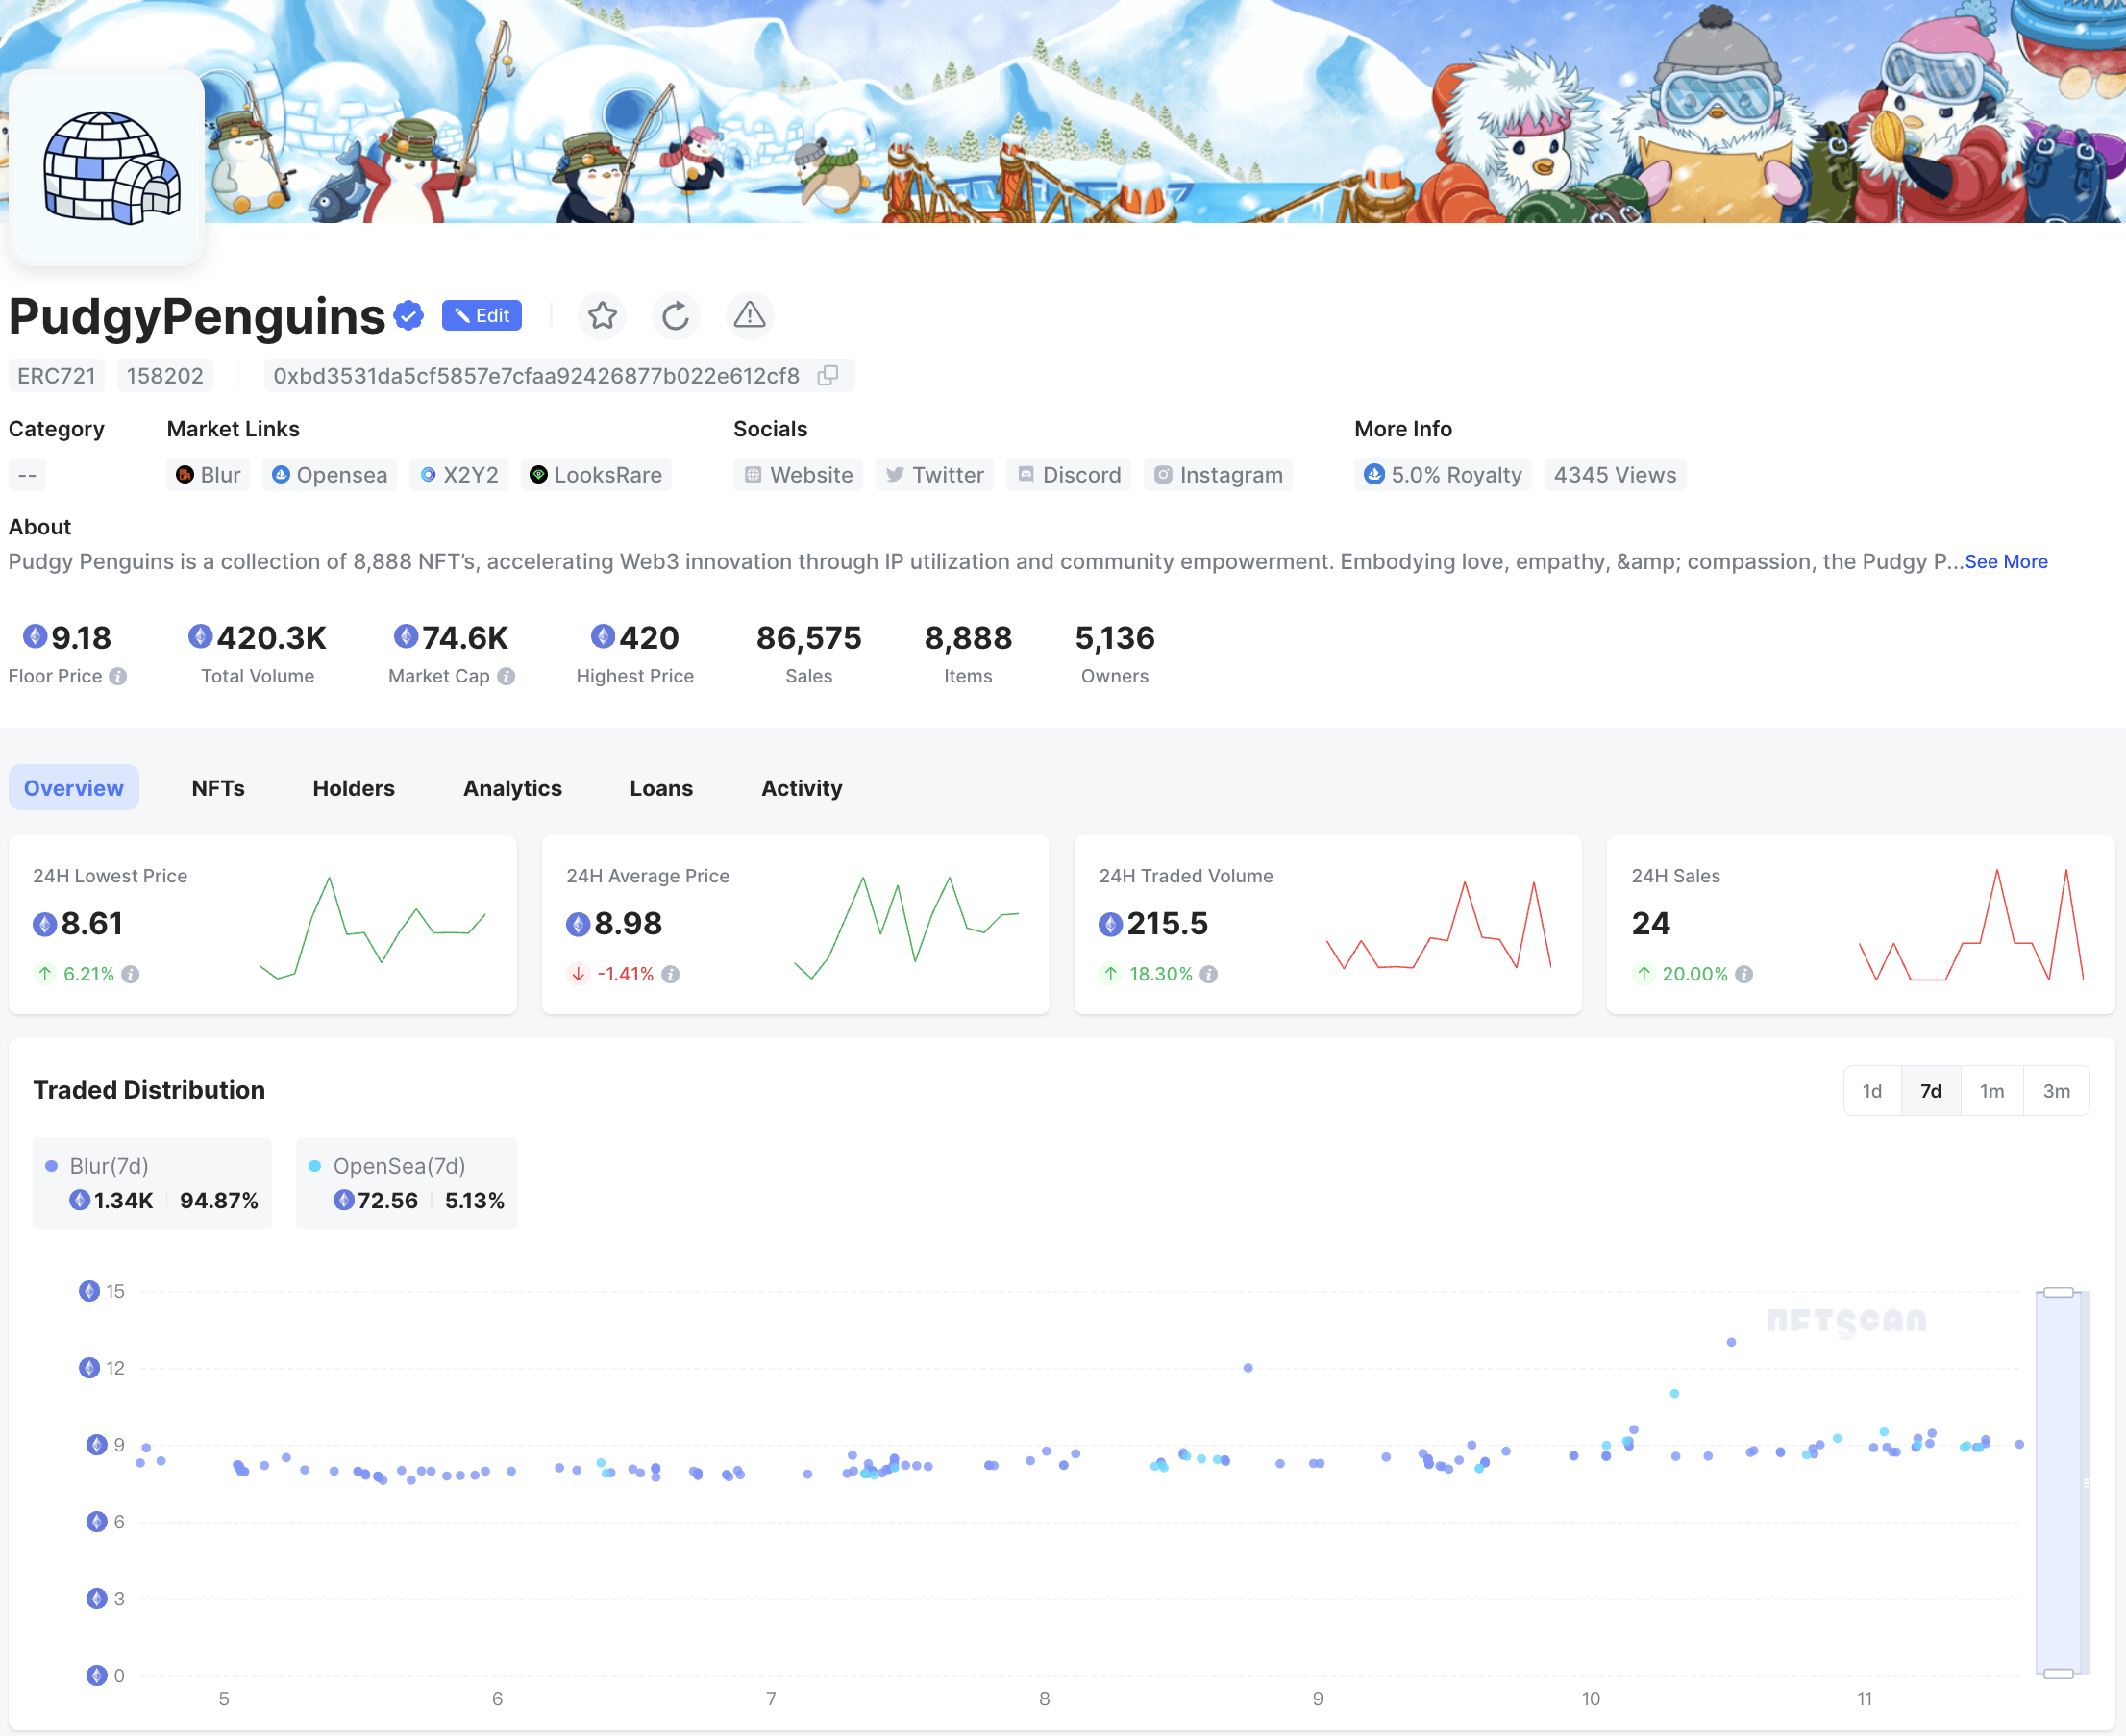Click the blue verified badge beside PudgyPenguins
This screenshot has width=2126, height=1736.
[x=408, y=316]
